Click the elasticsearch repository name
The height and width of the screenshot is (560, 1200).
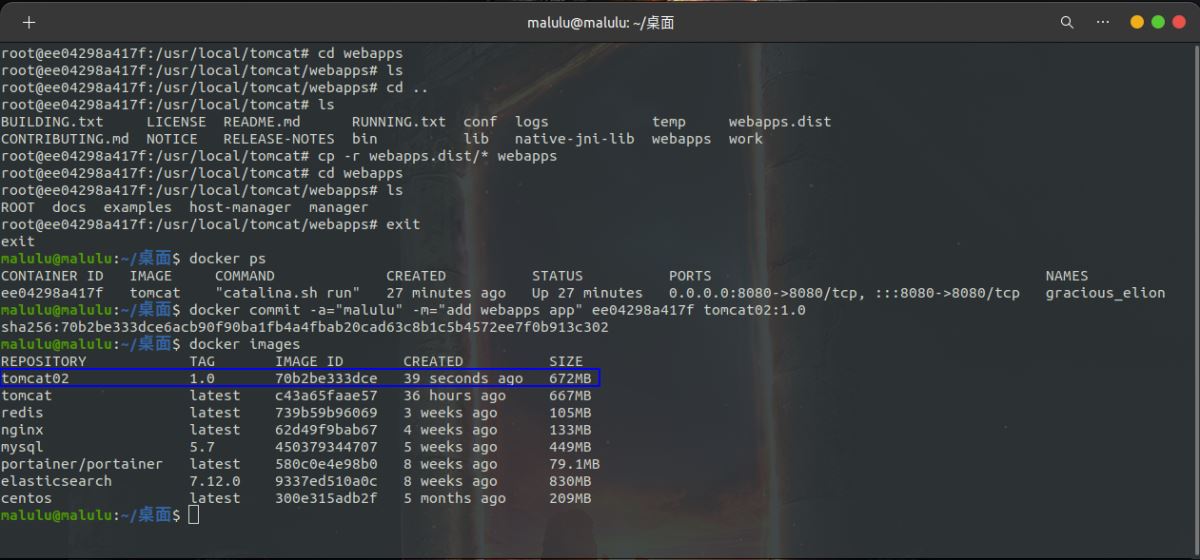[56, 480]
